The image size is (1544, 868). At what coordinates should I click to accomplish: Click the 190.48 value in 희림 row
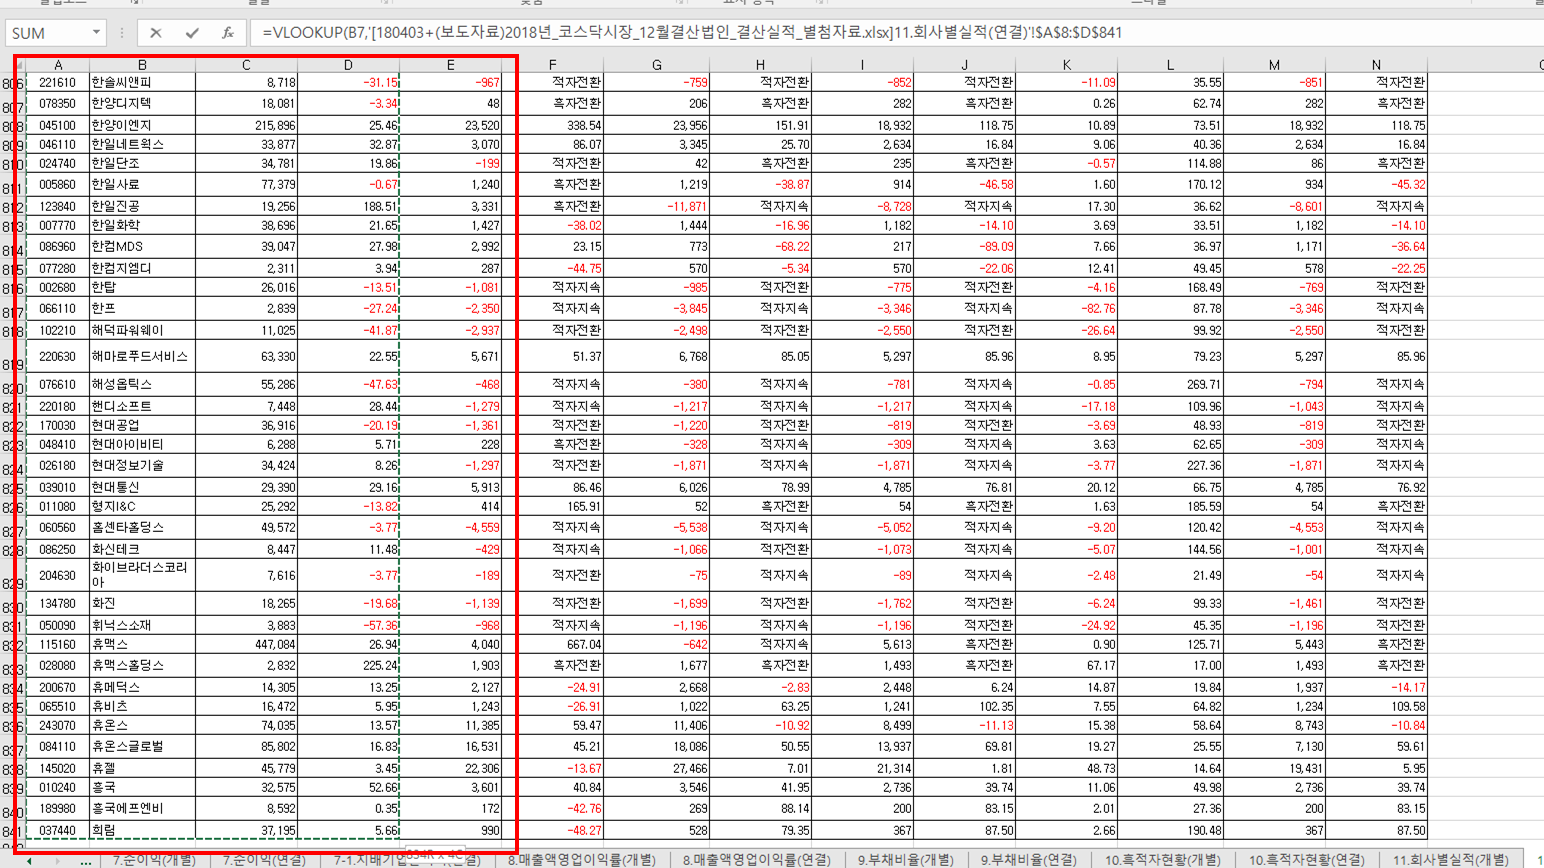[x=1170, y=830]
